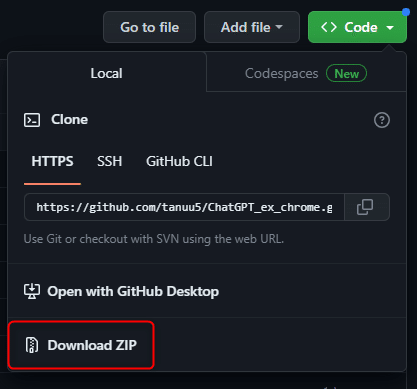Screen dimensions: 417x389
Task: Switch to the Codespaces tab
Action: click(x=306, y=73)
